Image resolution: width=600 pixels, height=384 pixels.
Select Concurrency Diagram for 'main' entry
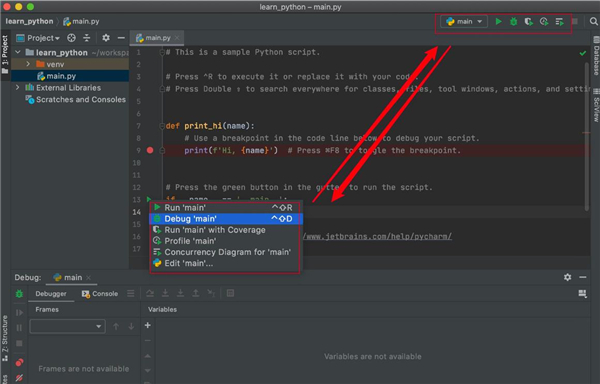click(x=225, y=252)
